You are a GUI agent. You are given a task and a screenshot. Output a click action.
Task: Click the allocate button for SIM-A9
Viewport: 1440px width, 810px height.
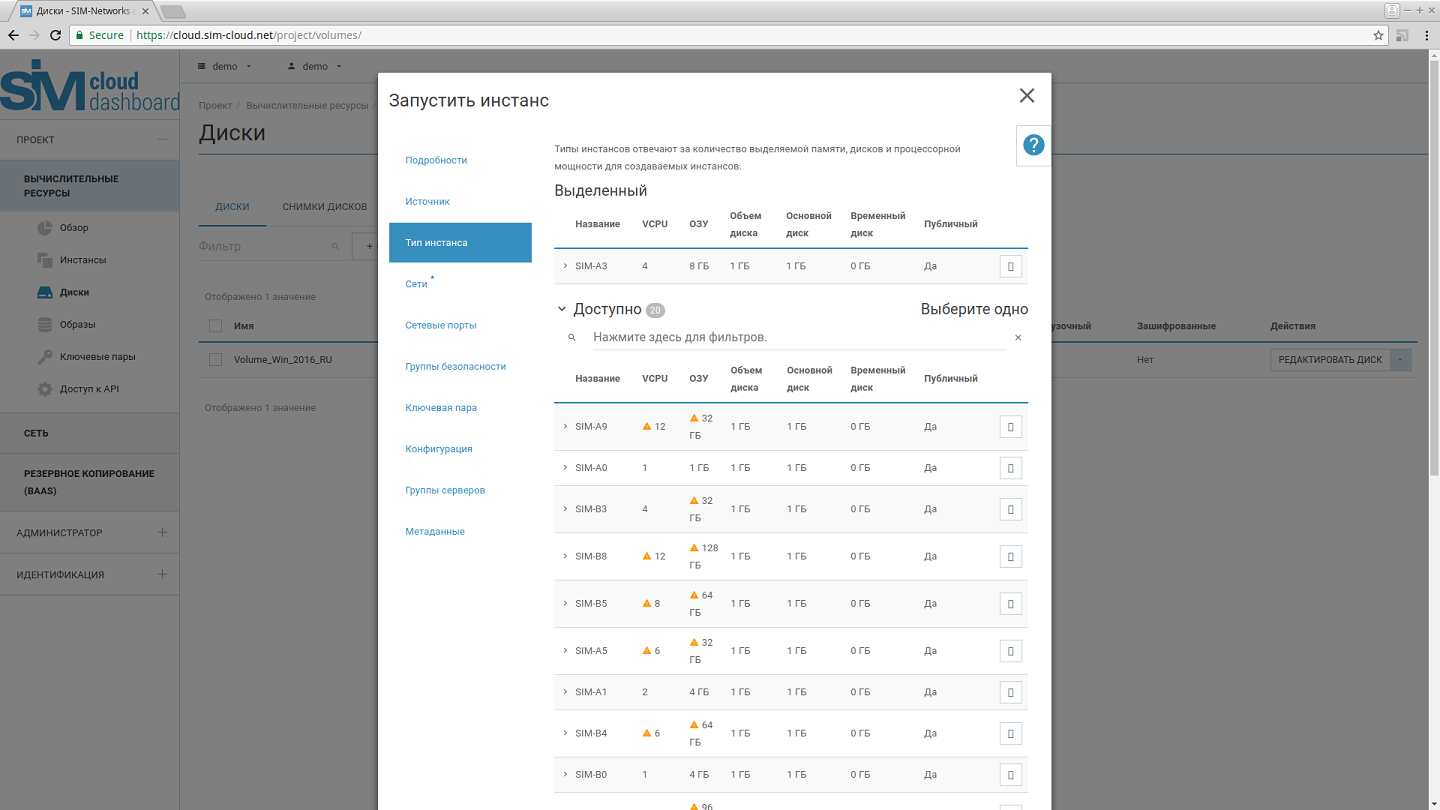click(x=1010, y=427)
